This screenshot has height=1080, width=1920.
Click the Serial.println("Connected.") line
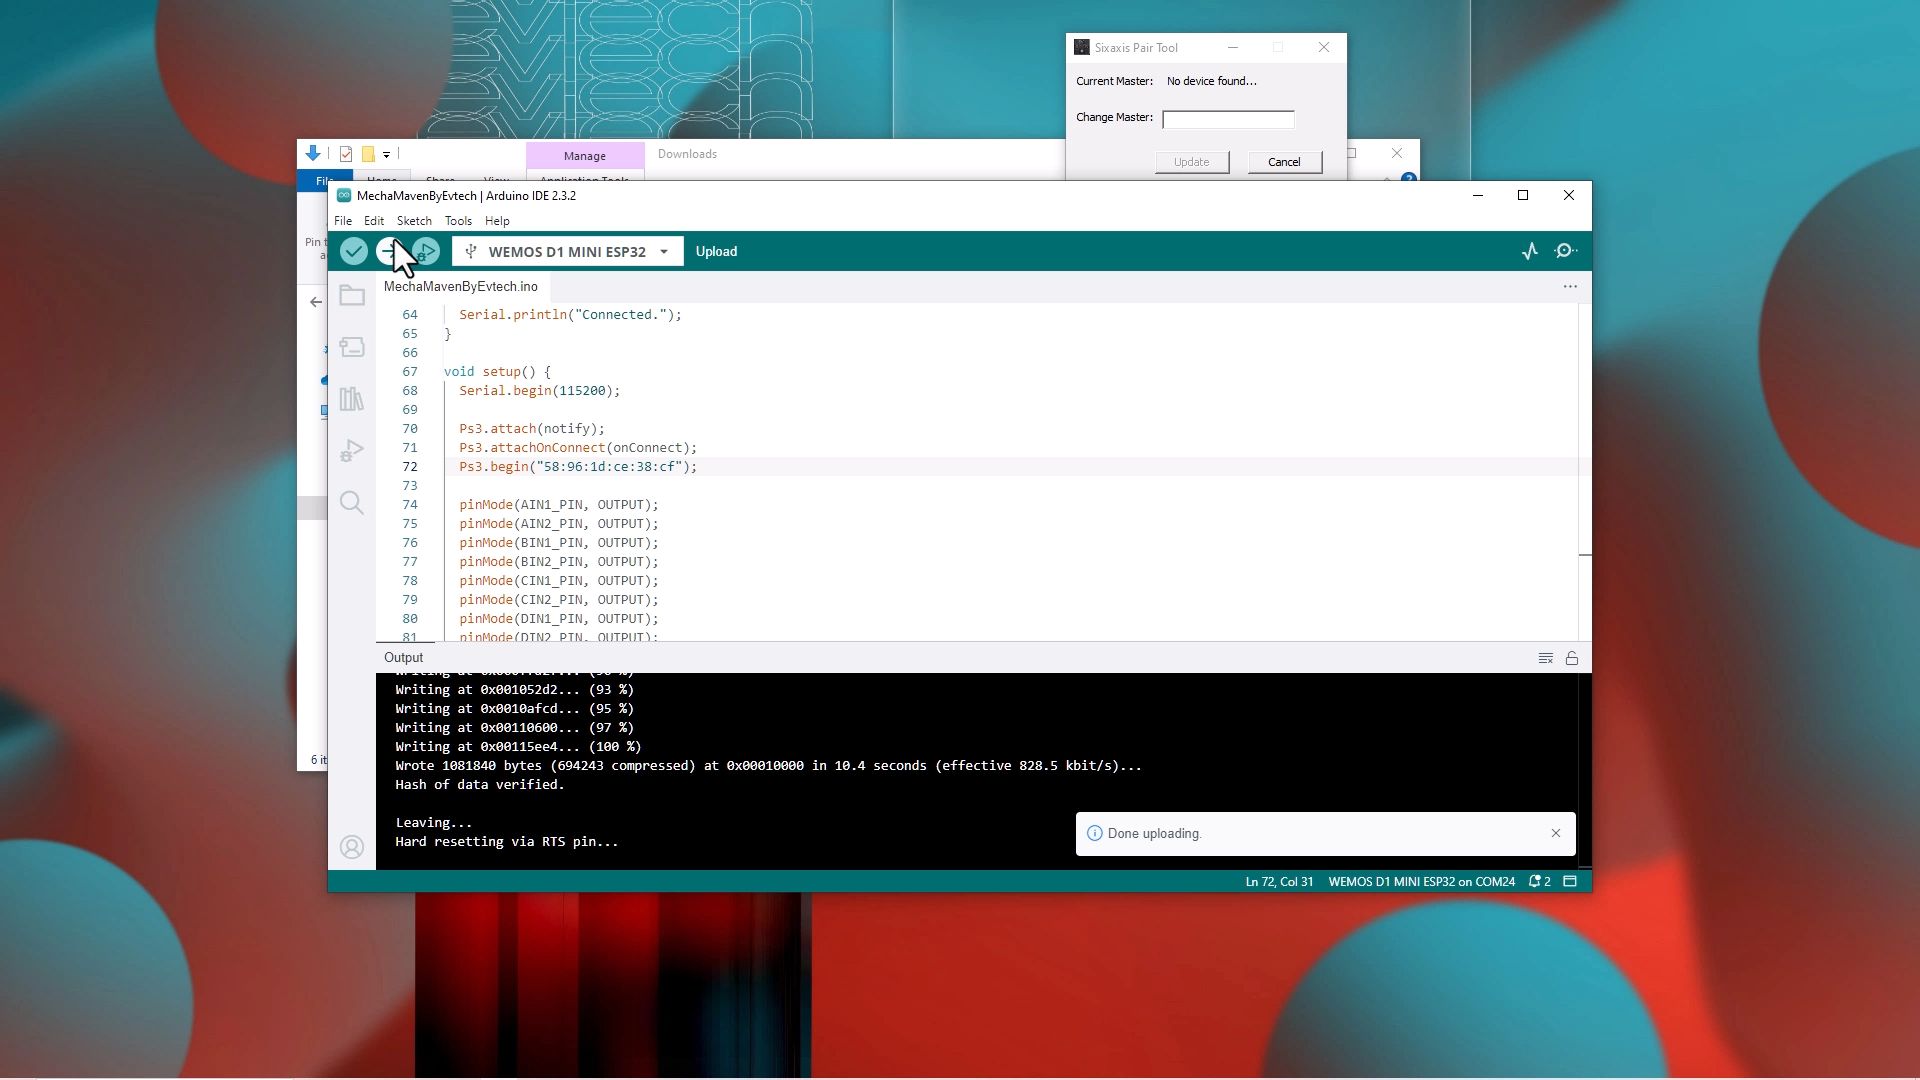pyautogui.click(x=570, y=315)
